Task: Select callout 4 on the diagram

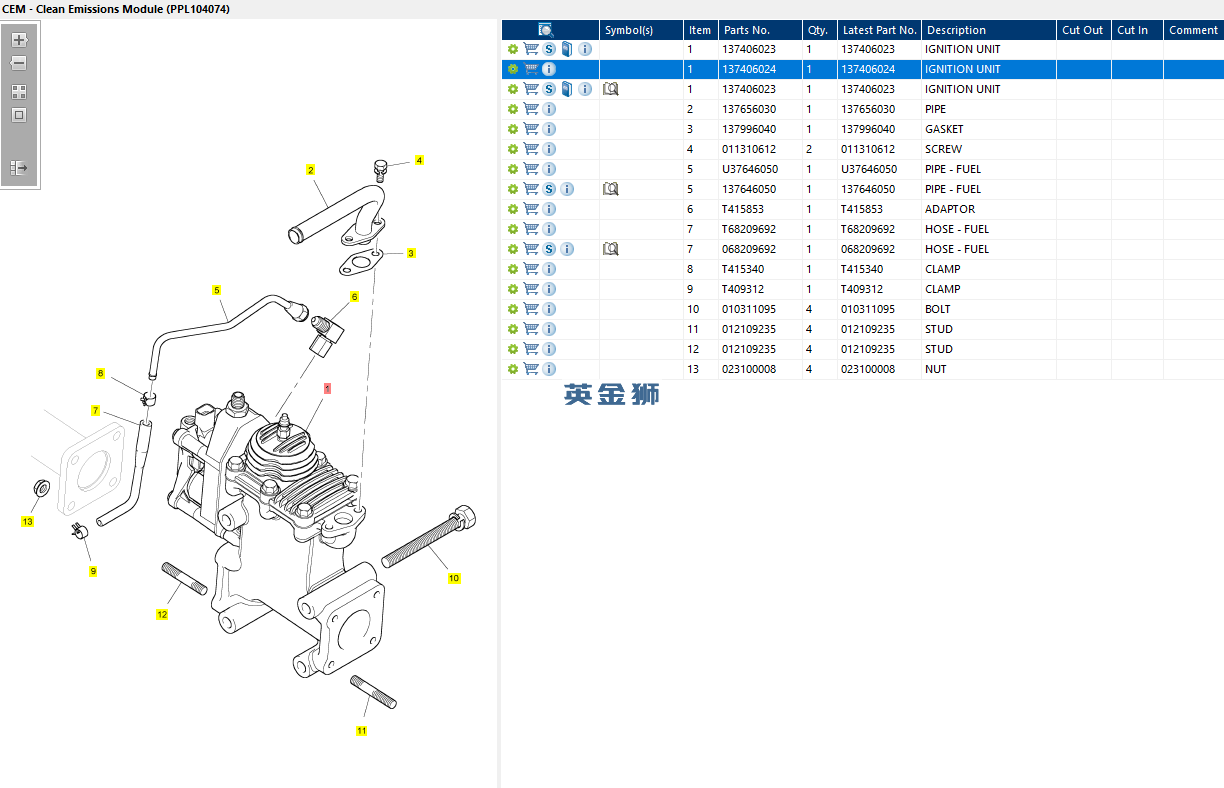Action: point(419,160)
